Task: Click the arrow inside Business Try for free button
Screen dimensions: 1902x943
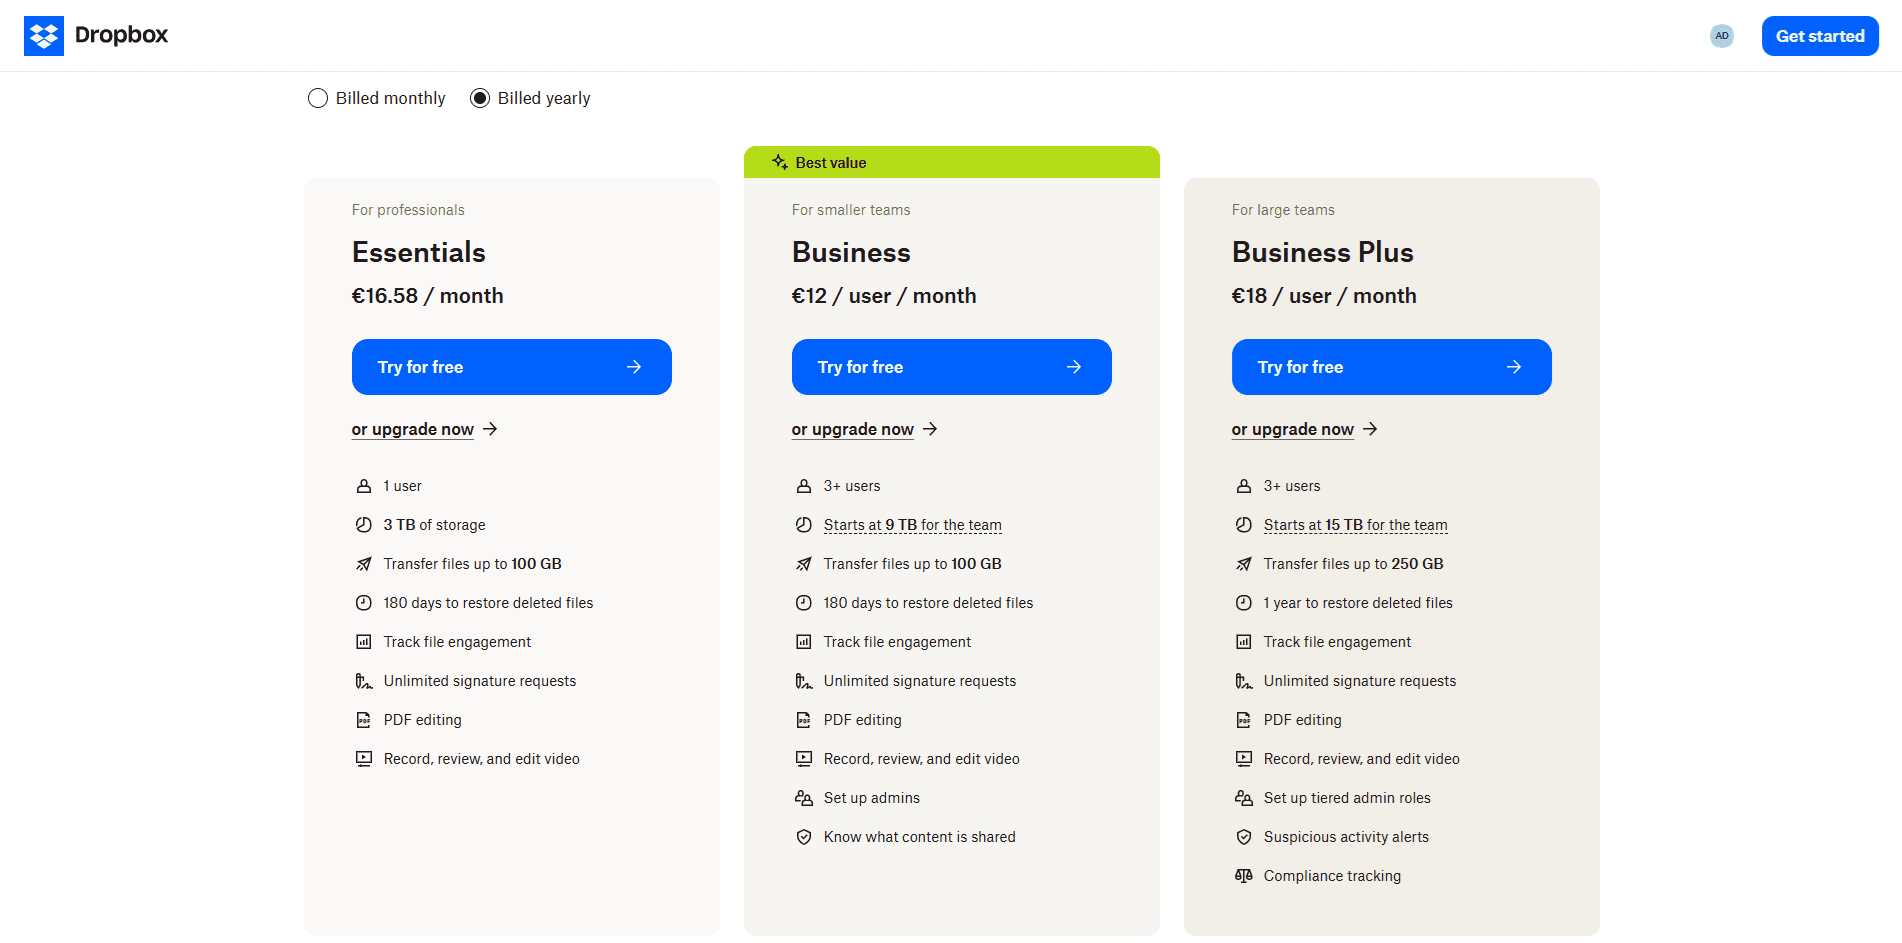Action: [1074, 367]
